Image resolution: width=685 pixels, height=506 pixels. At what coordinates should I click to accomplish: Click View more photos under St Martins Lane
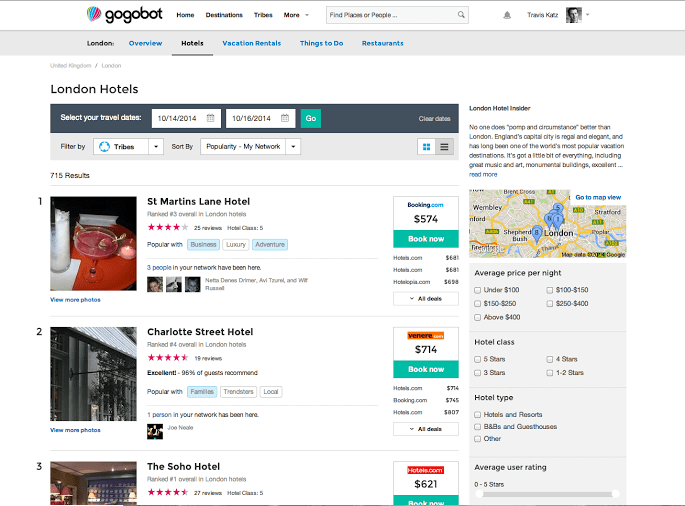(x=75, y=300)
